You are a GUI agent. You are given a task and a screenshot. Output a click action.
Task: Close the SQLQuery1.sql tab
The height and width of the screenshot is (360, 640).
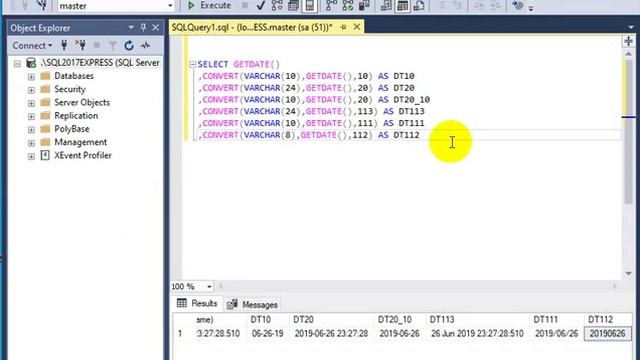click(357, 27)
